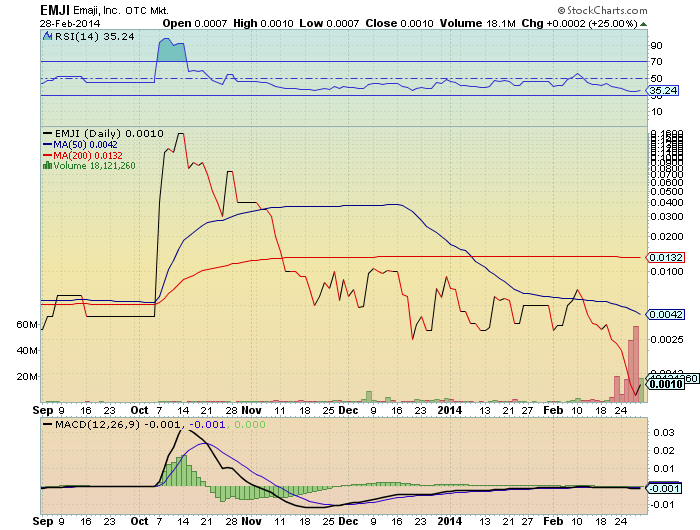Click the 28-Feb-2014 date label
The width and height of the screenshot is (700, 530).
pyautogui.click(x=70, y=24)
